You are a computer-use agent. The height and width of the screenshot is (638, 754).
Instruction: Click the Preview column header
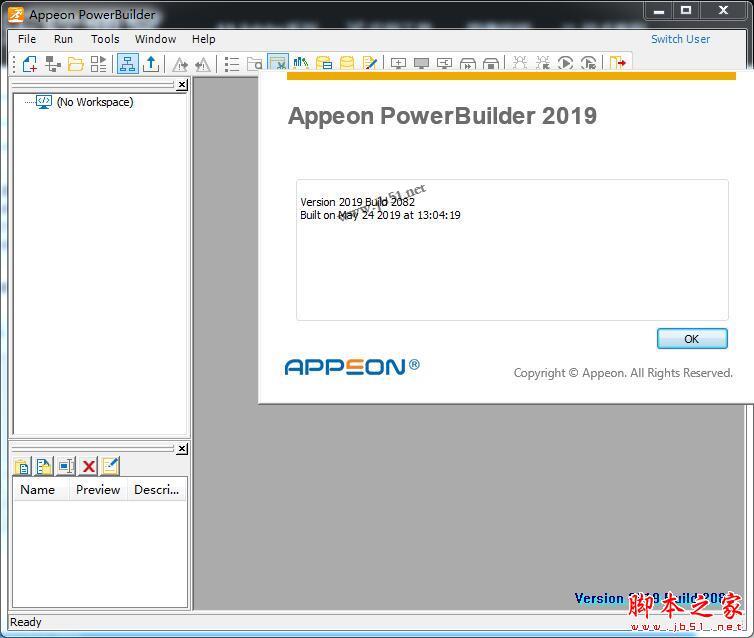tap(98, 489)
